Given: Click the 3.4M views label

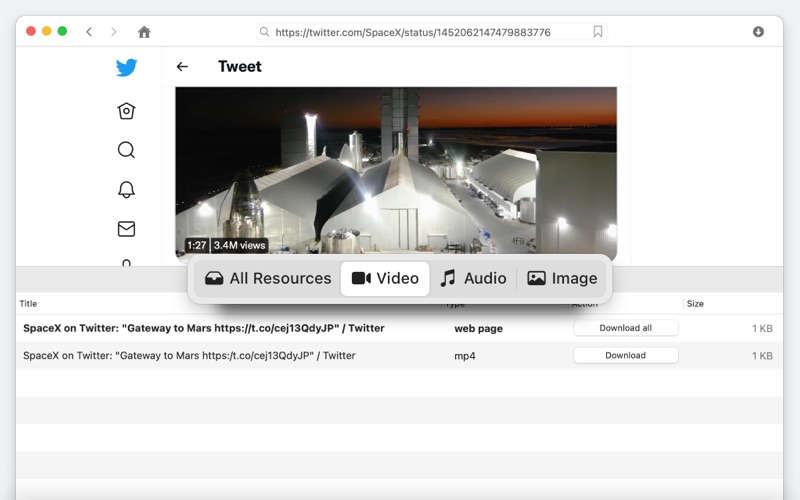Looking at the screenshot, I should (x=239, y=245).
